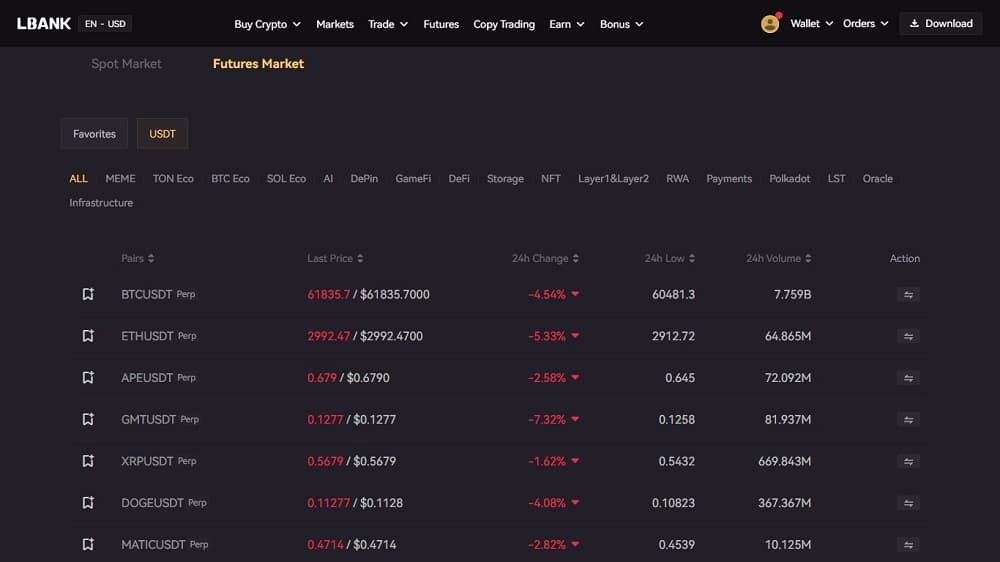Click the 669.843M volume value
1000x562 pixels.
tap(784, 461)
